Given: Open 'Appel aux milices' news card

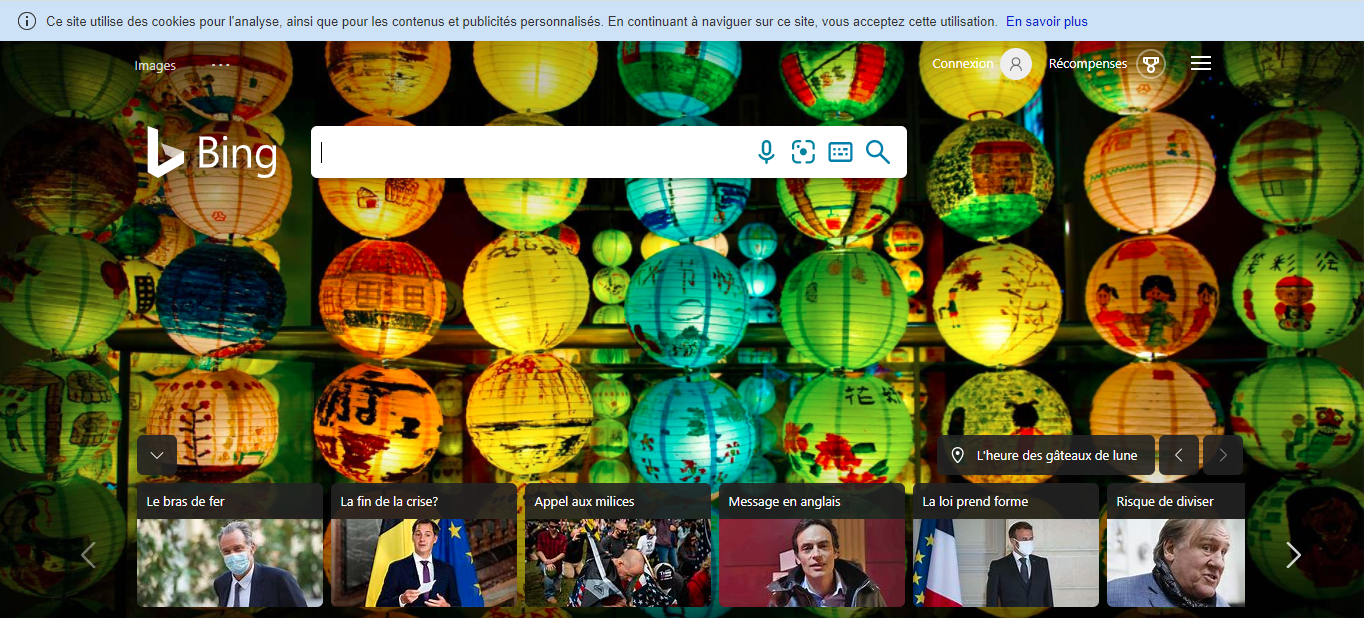Looking at the screenshot, I should point(617,546).
